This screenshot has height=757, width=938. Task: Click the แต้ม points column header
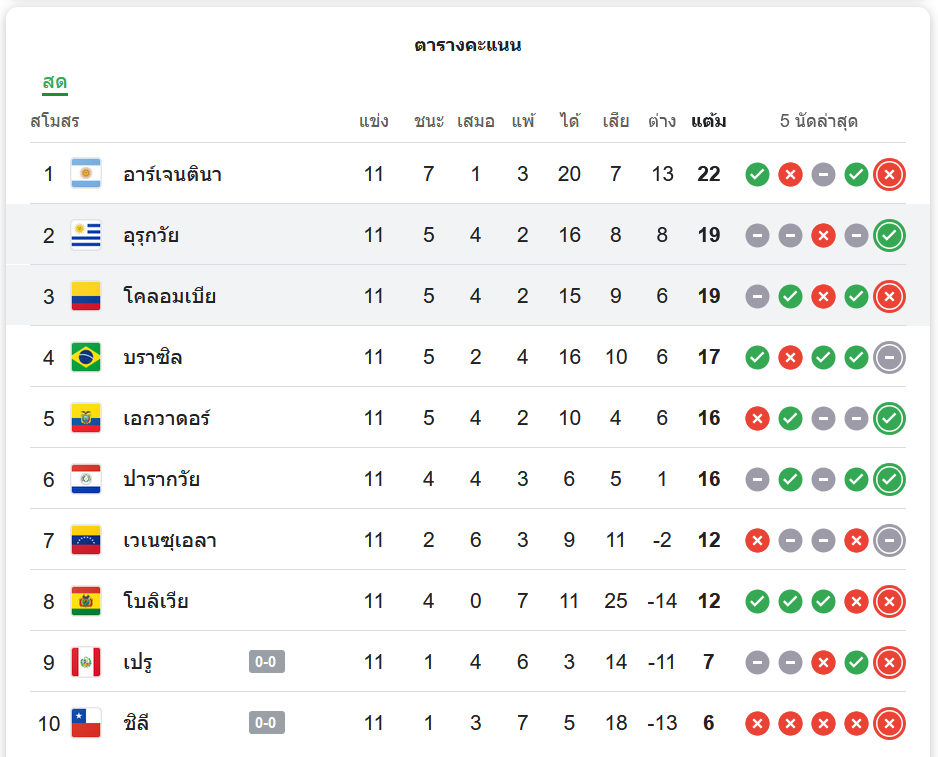(x=708, y=122)
